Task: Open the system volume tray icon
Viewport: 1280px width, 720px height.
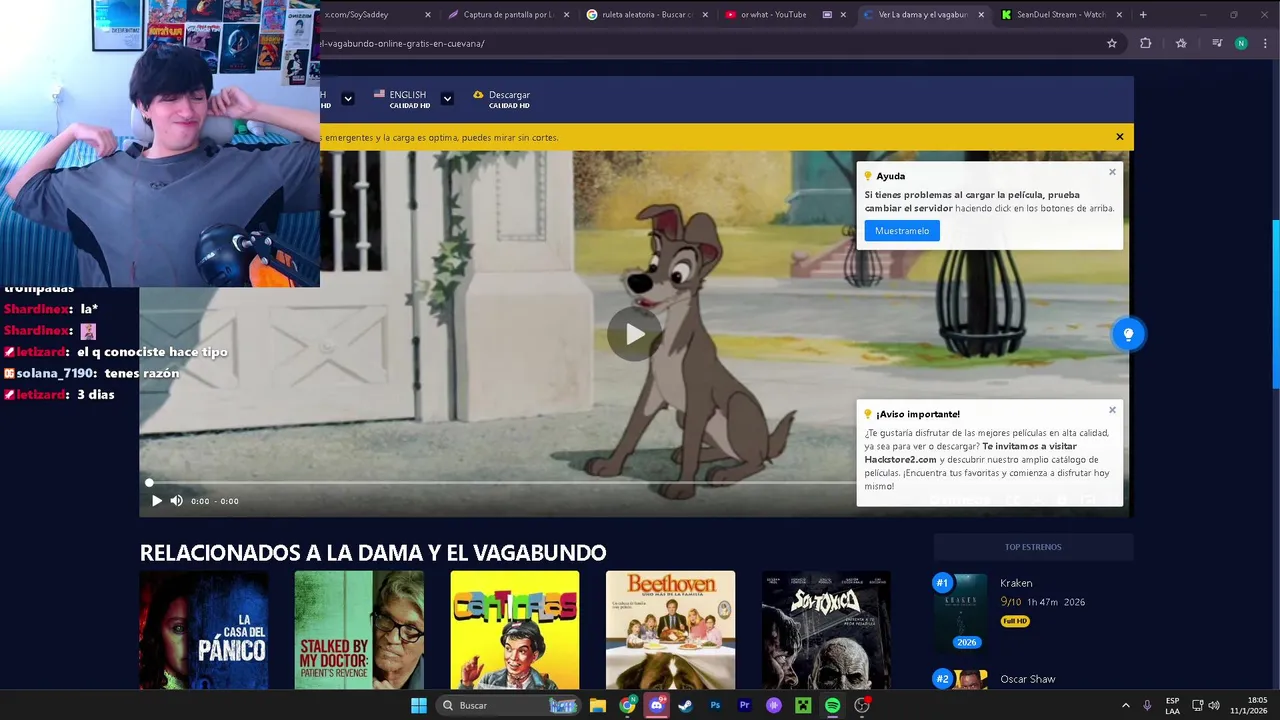Action: tap(1214, 706)
